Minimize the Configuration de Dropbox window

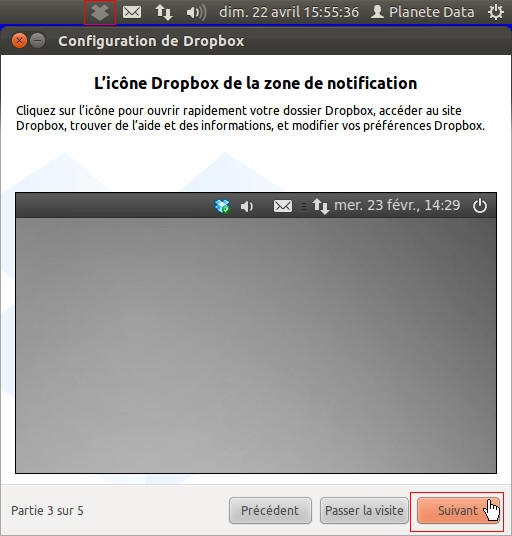pyautogui.click(x=38, y=41)
